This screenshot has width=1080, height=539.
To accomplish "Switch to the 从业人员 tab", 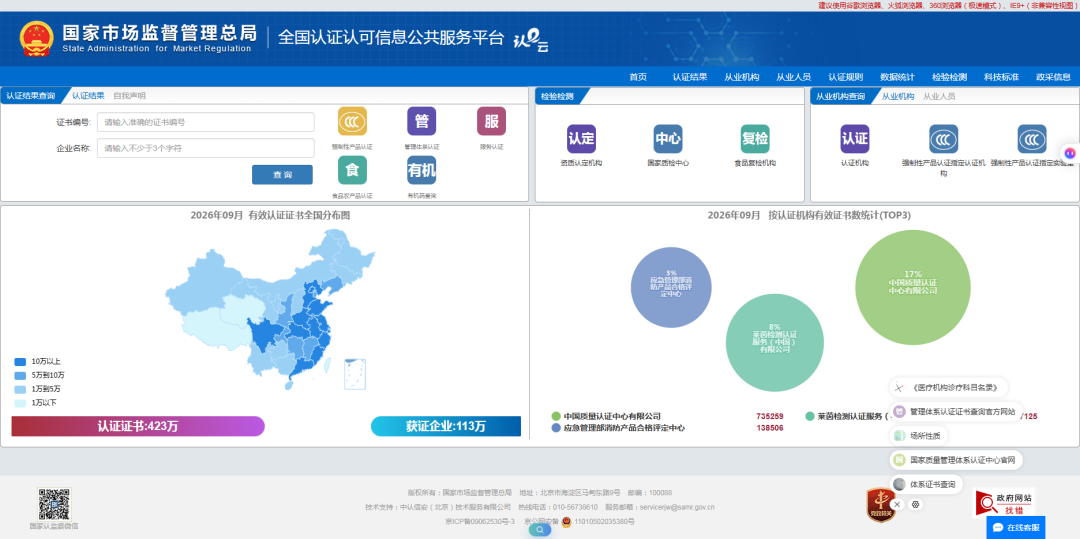I will coord(939,96).
